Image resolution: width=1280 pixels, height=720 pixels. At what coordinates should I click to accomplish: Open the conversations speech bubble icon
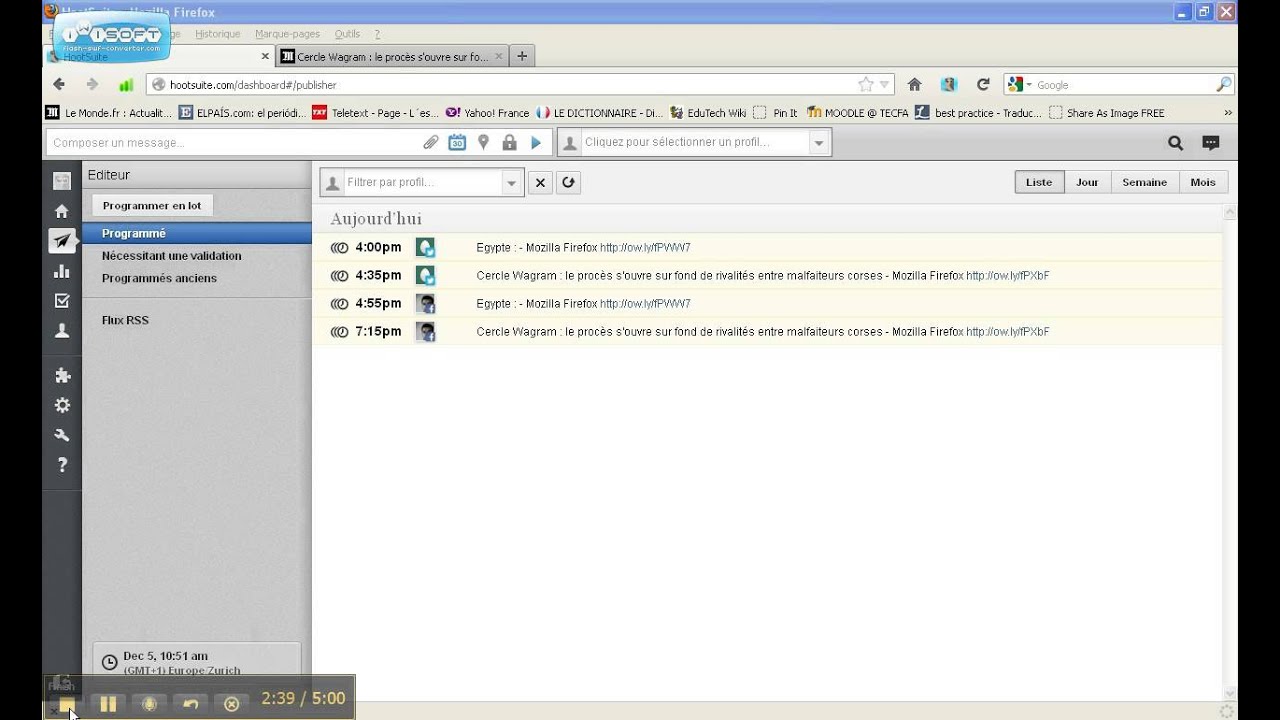click(1211, 143)
